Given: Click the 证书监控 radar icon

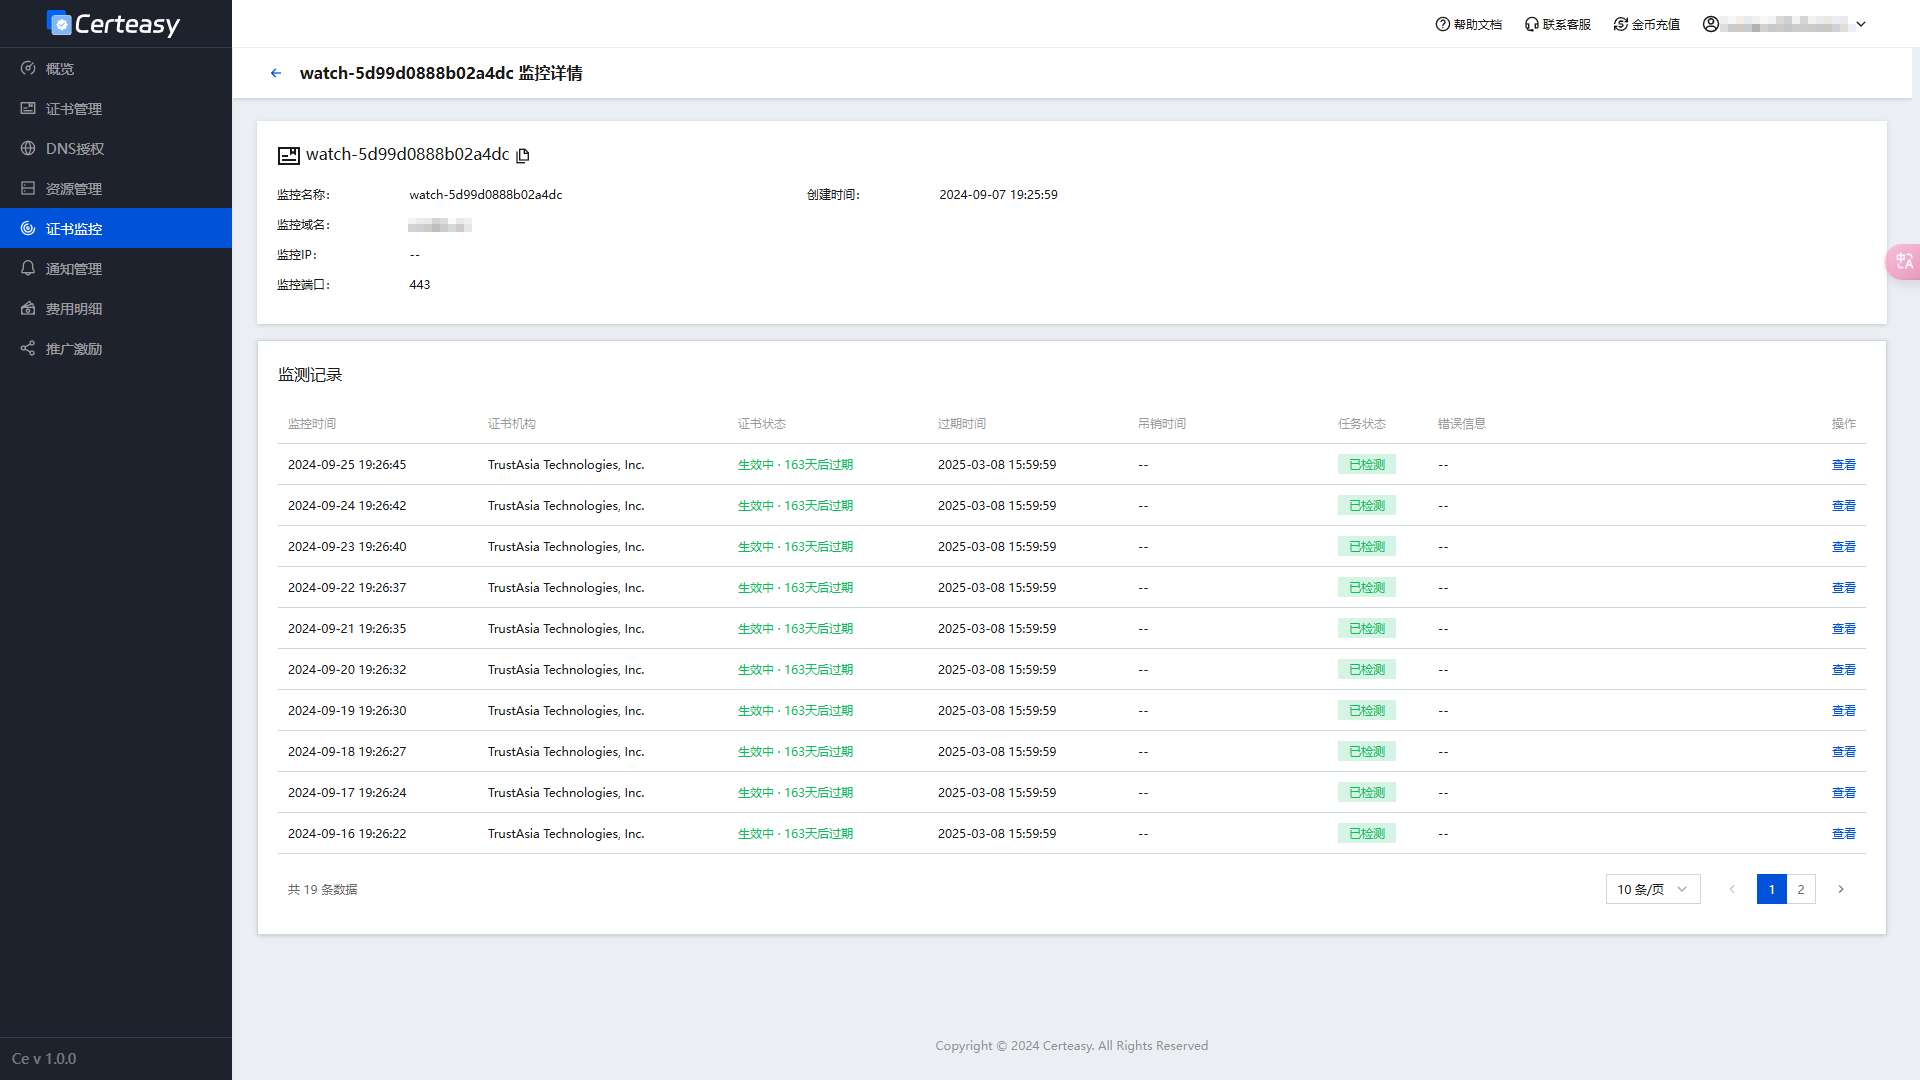Looking at the screenshot, I should point(28,228).
